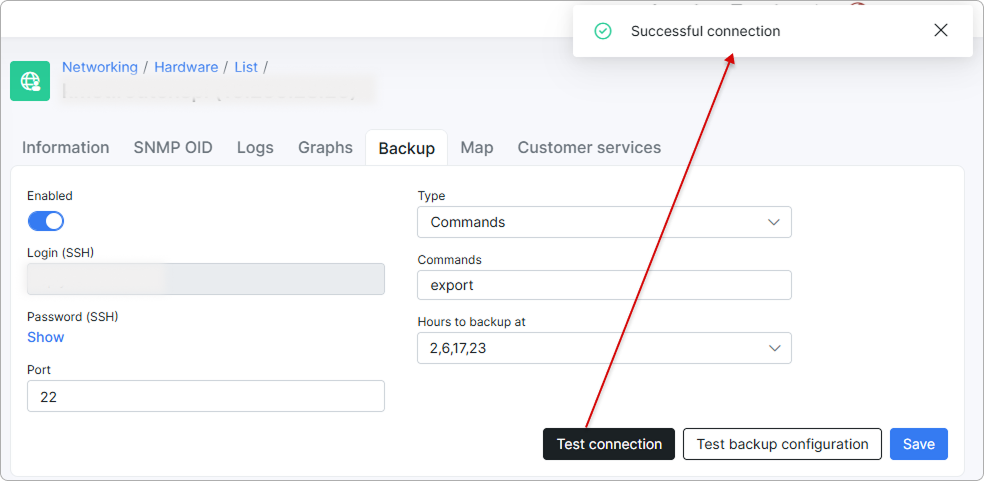984x481 pixels.
Task: Follow the List breadcrumb link
Action: click(246, 67)
